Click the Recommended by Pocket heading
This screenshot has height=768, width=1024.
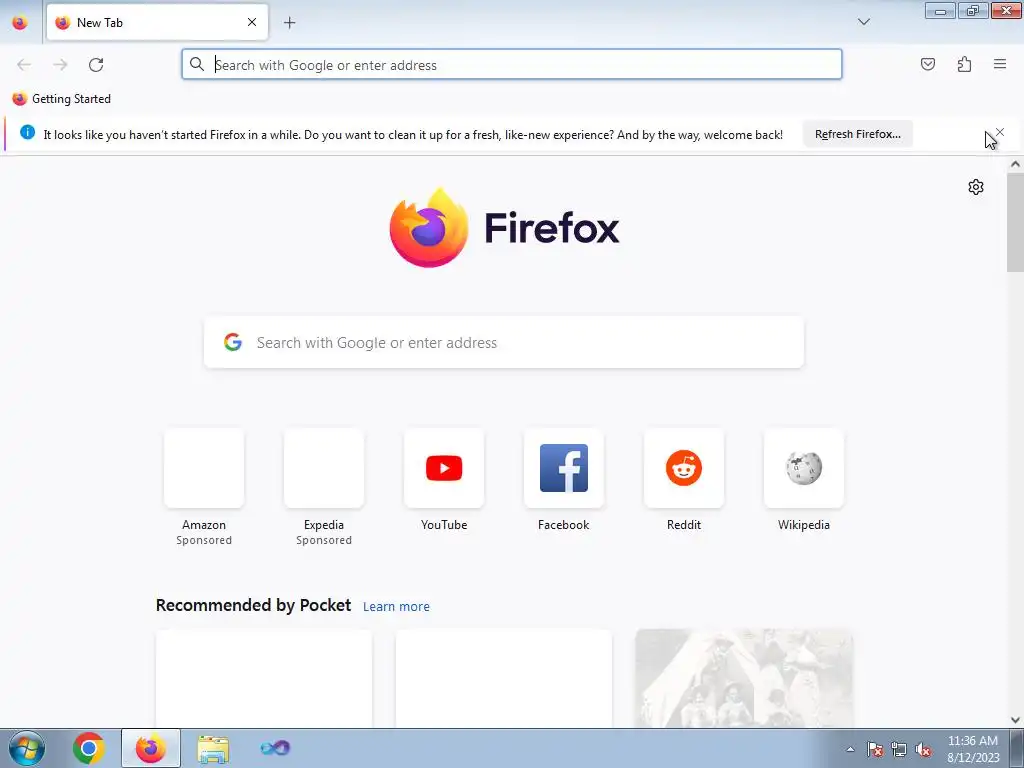[253, 605]
